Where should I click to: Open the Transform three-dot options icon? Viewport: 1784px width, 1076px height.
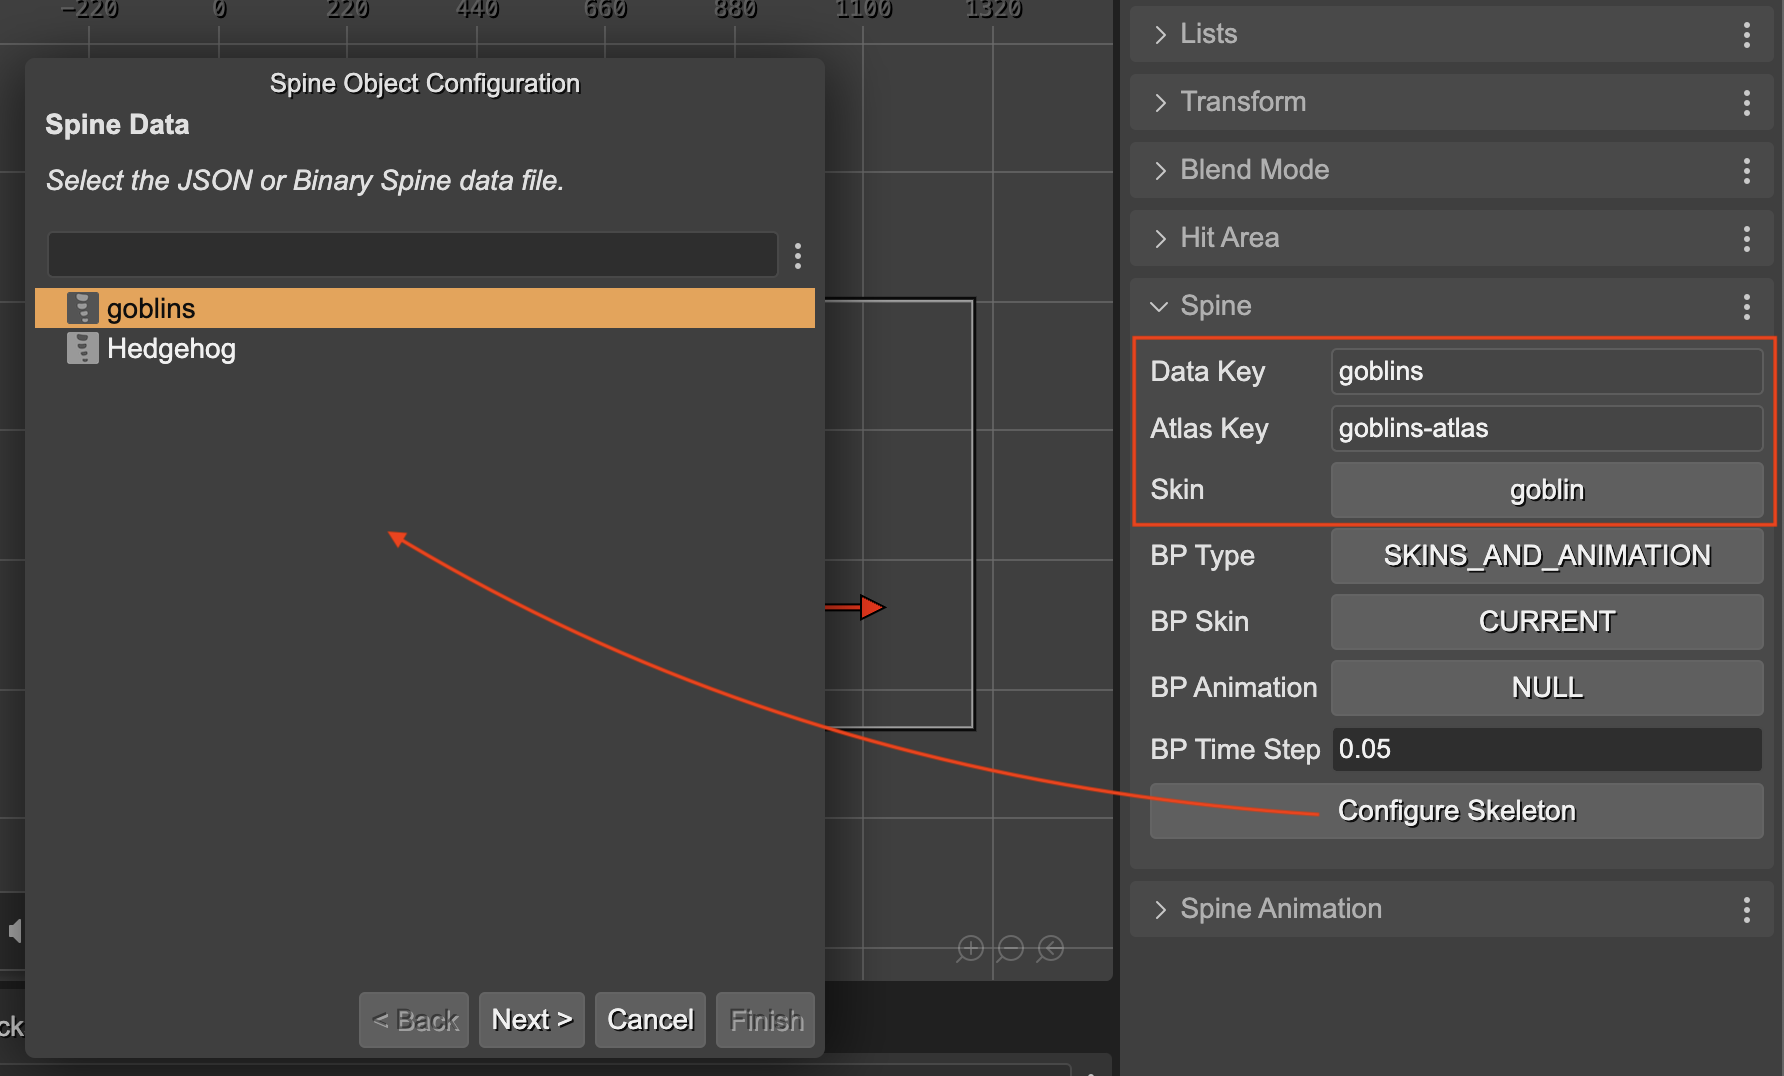tap(1746, 102)
